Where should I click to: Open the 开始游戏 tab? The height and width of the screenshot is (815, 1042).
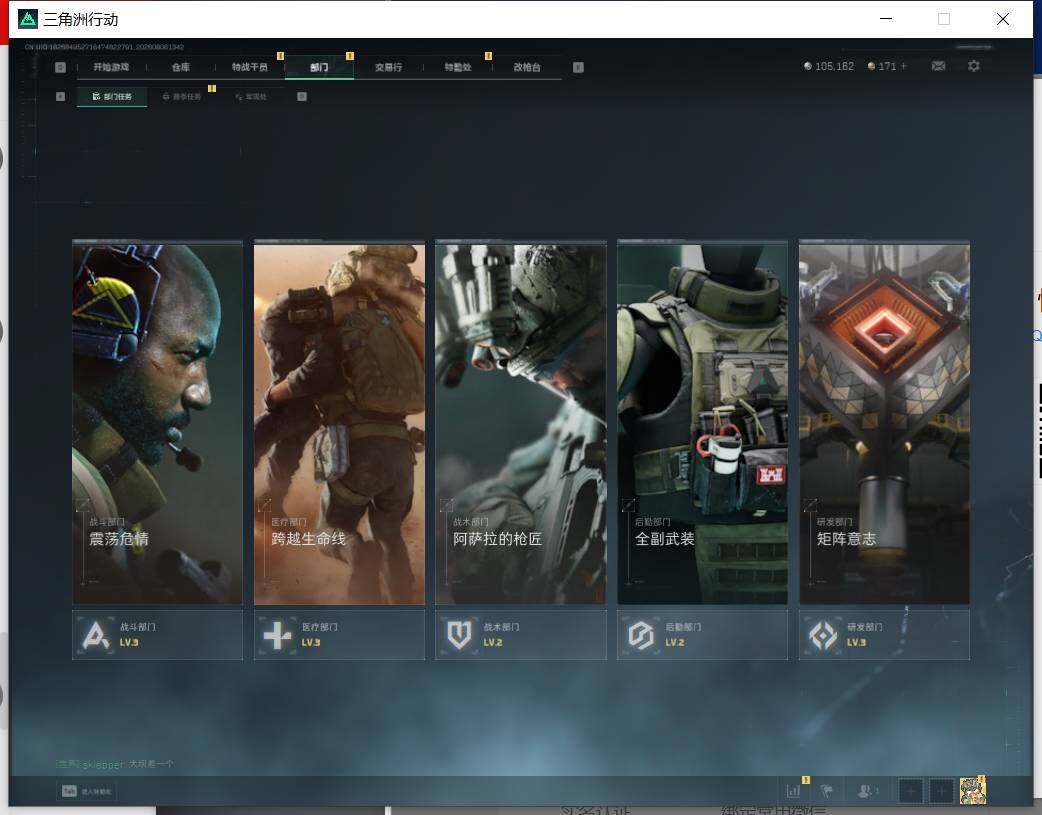point(111,67)
